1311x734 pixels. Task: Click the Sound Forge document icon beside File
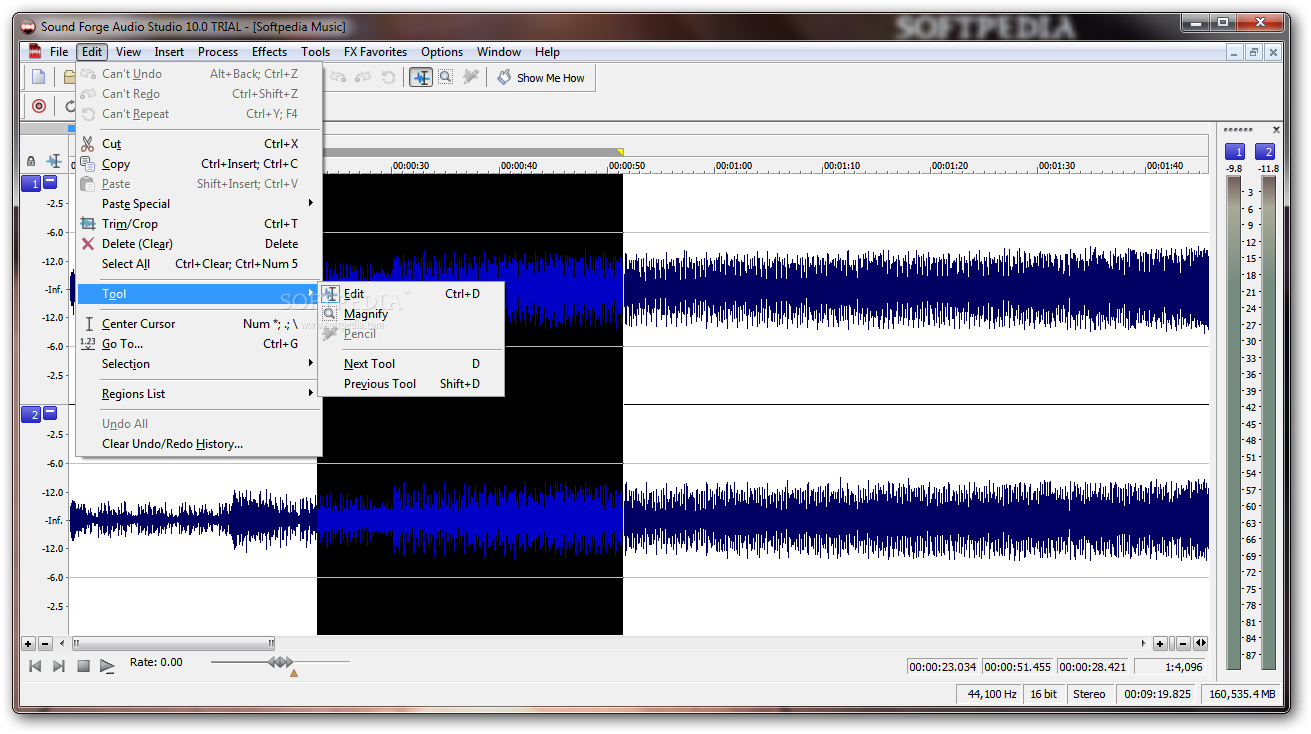click(x=35, y=52)
